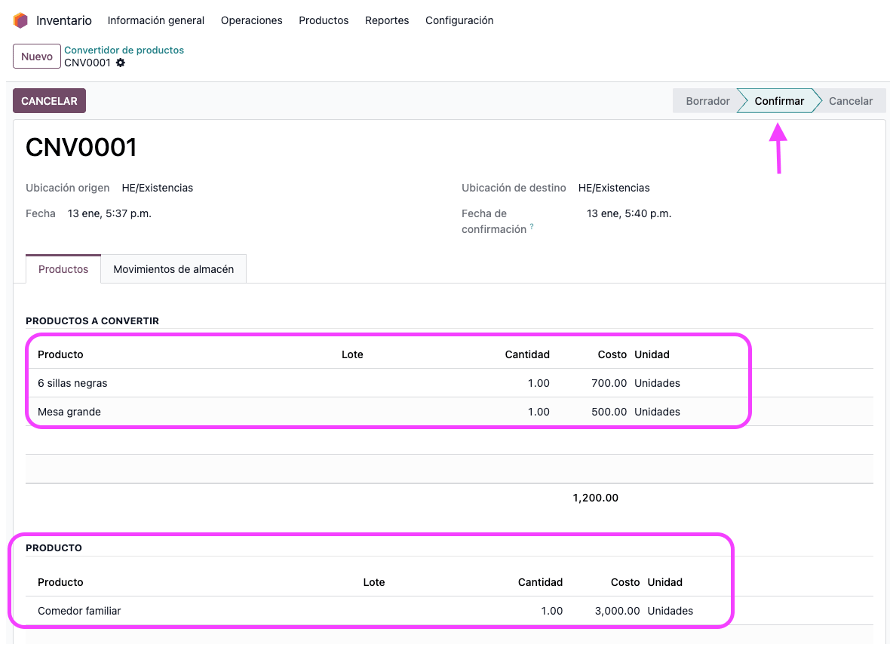The image size is (893, 645).
Task: Open the Configuración menu
Action: coord(459,20)
